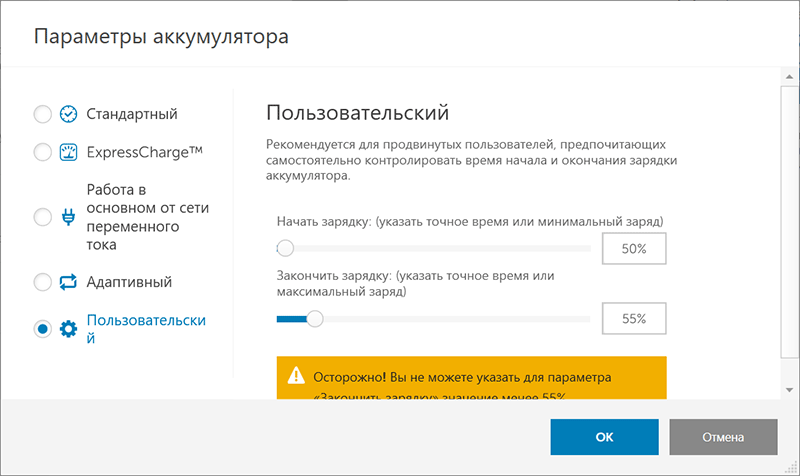Open the Стандартный mode label
Image resolution: width=800 pixels, height=476 pixels.
click(x=132, y=114)
